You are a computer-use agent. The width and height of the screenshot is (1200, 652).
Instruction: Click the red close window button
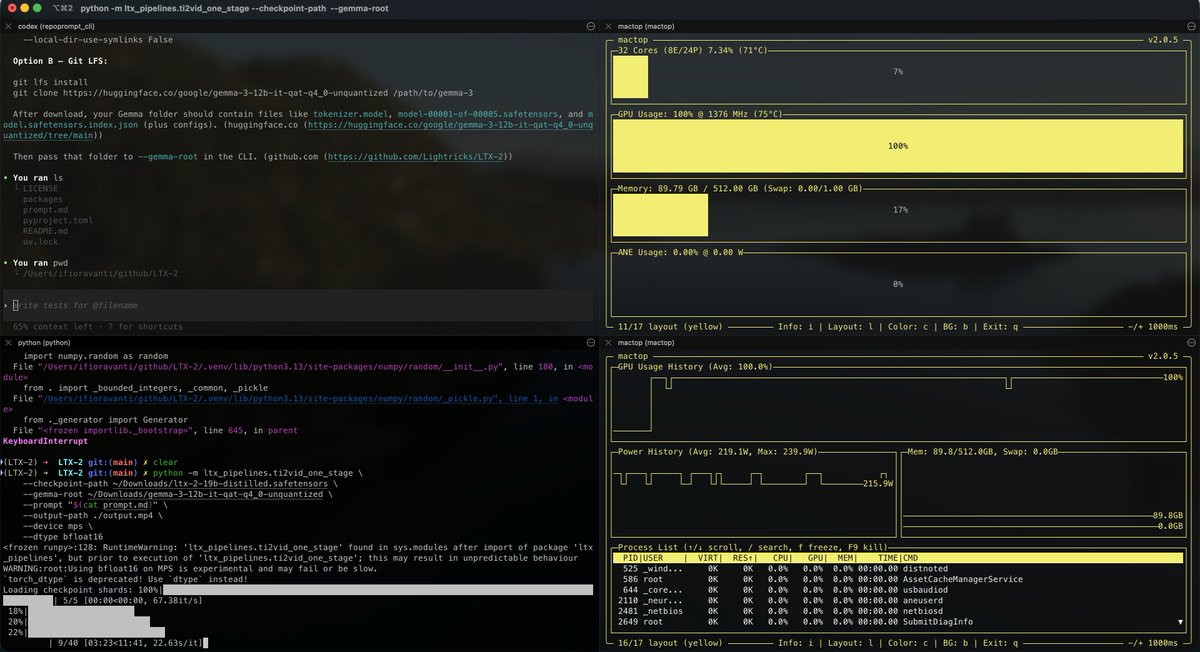pos(11,8)
